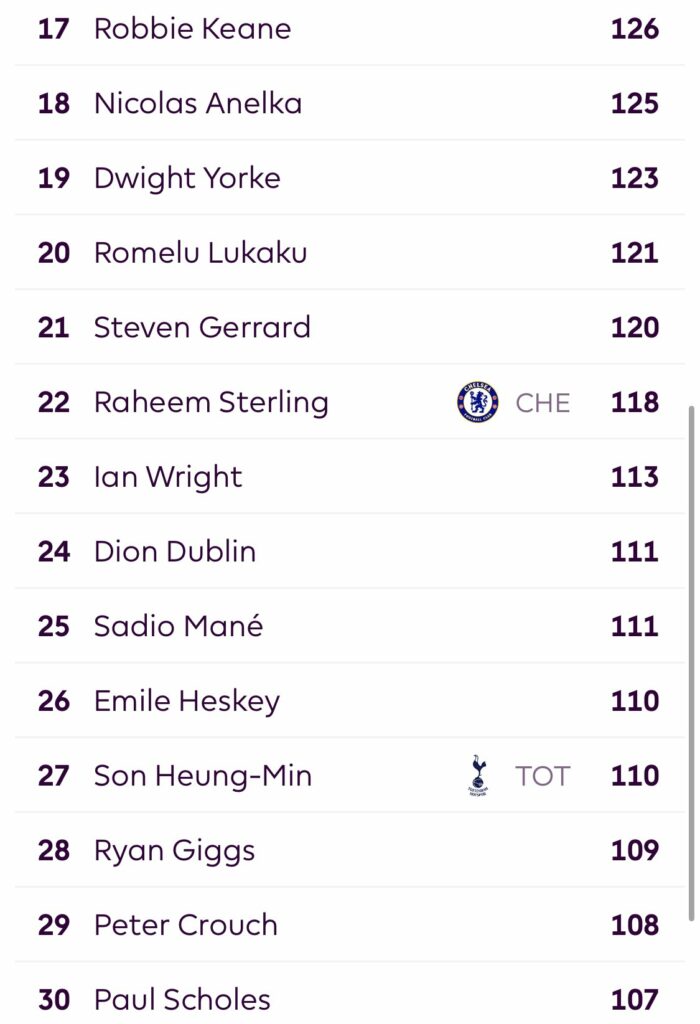
Task: Select Raheem Sterling's name
Action: click(x=211, y=402)
